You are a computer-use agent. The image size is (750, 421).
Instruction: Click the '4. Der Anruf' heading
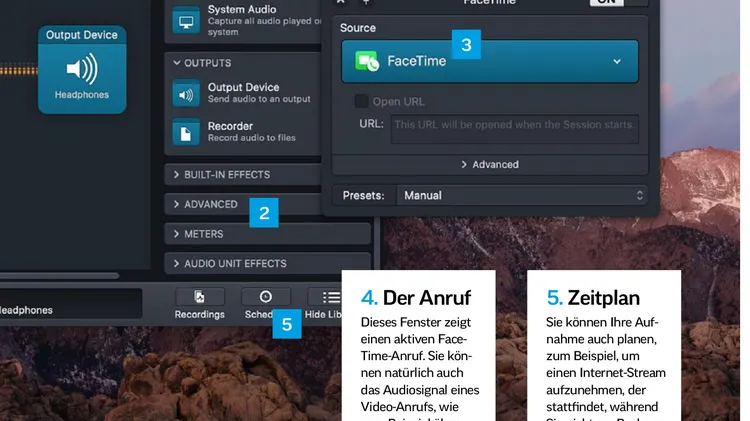point(416,298)
